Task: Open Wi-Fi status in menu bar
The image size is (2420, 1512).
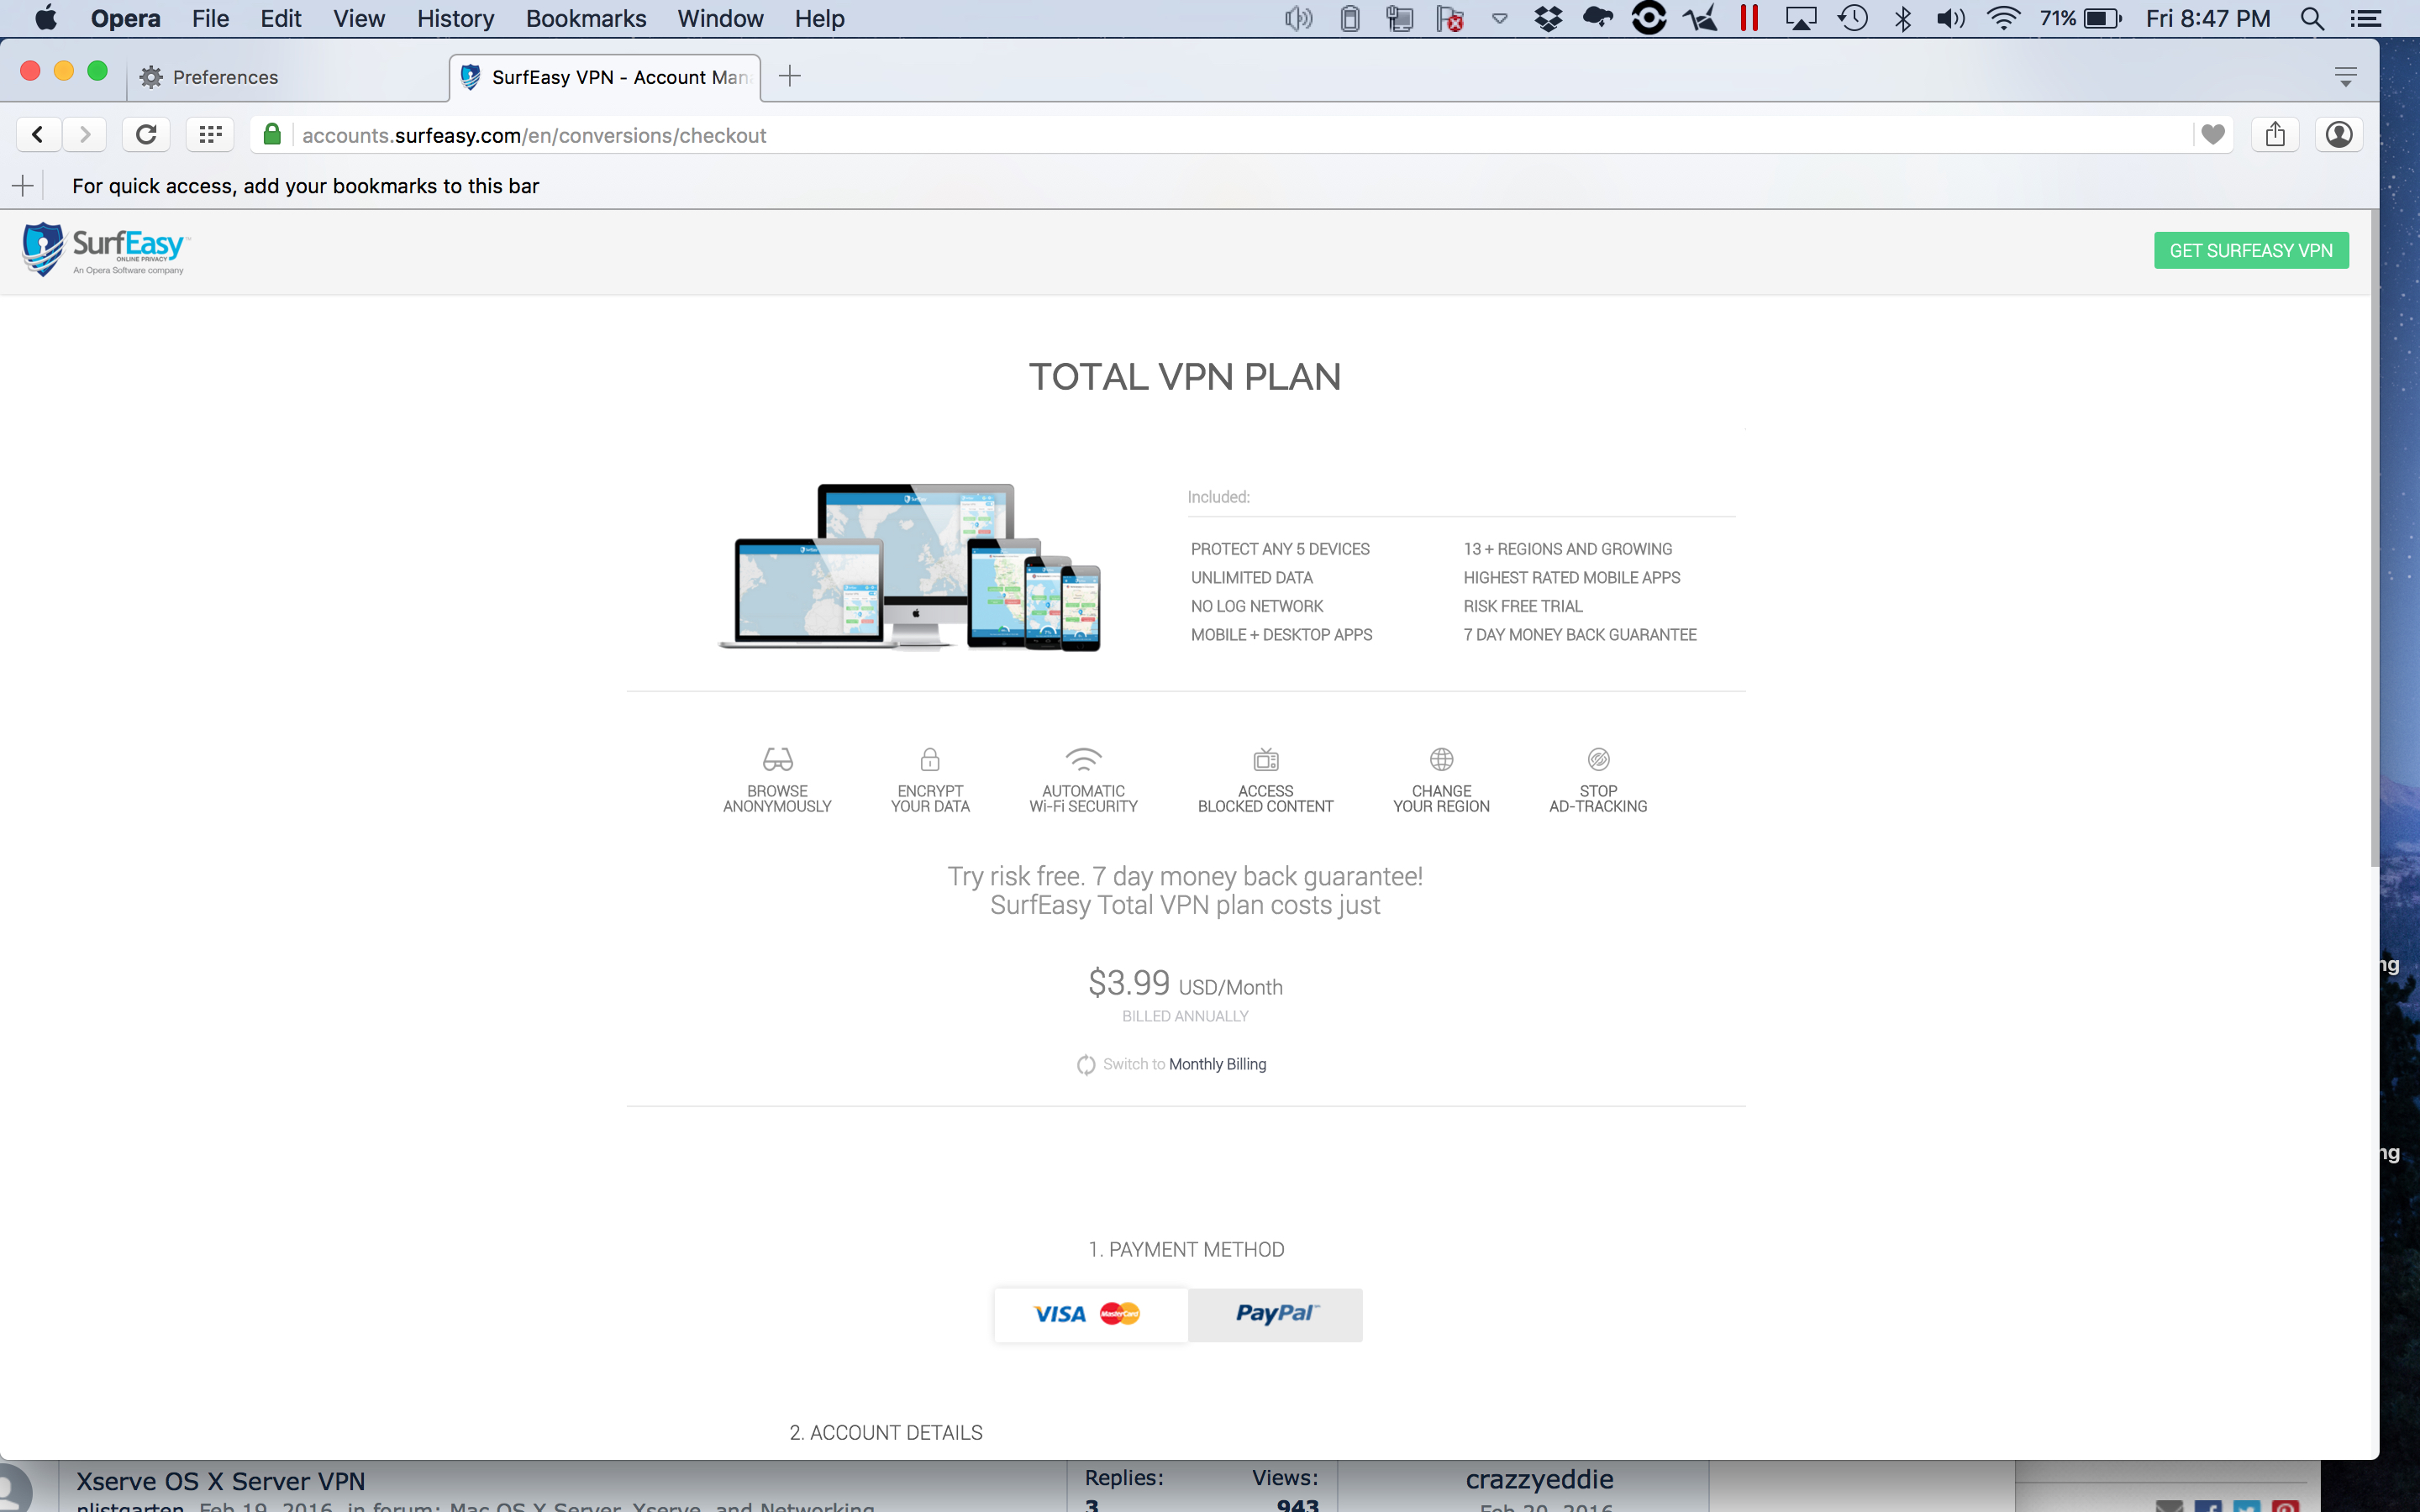Action: [x=2003, y=18]
